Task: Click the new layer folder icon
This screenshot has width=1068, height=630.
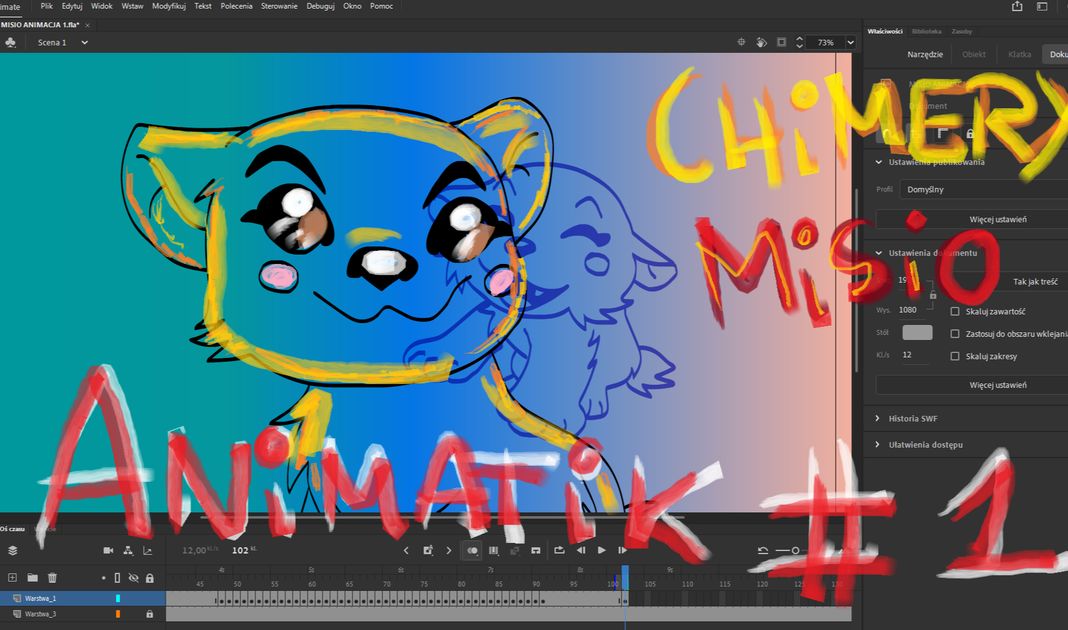Action: [x=32, y=578]
